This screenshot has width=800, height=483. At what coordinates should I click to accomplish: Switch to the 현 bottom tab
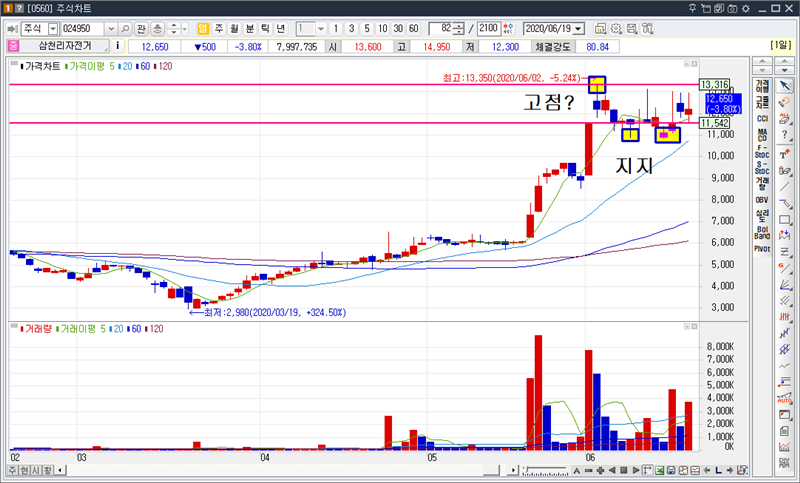point(24,470)
